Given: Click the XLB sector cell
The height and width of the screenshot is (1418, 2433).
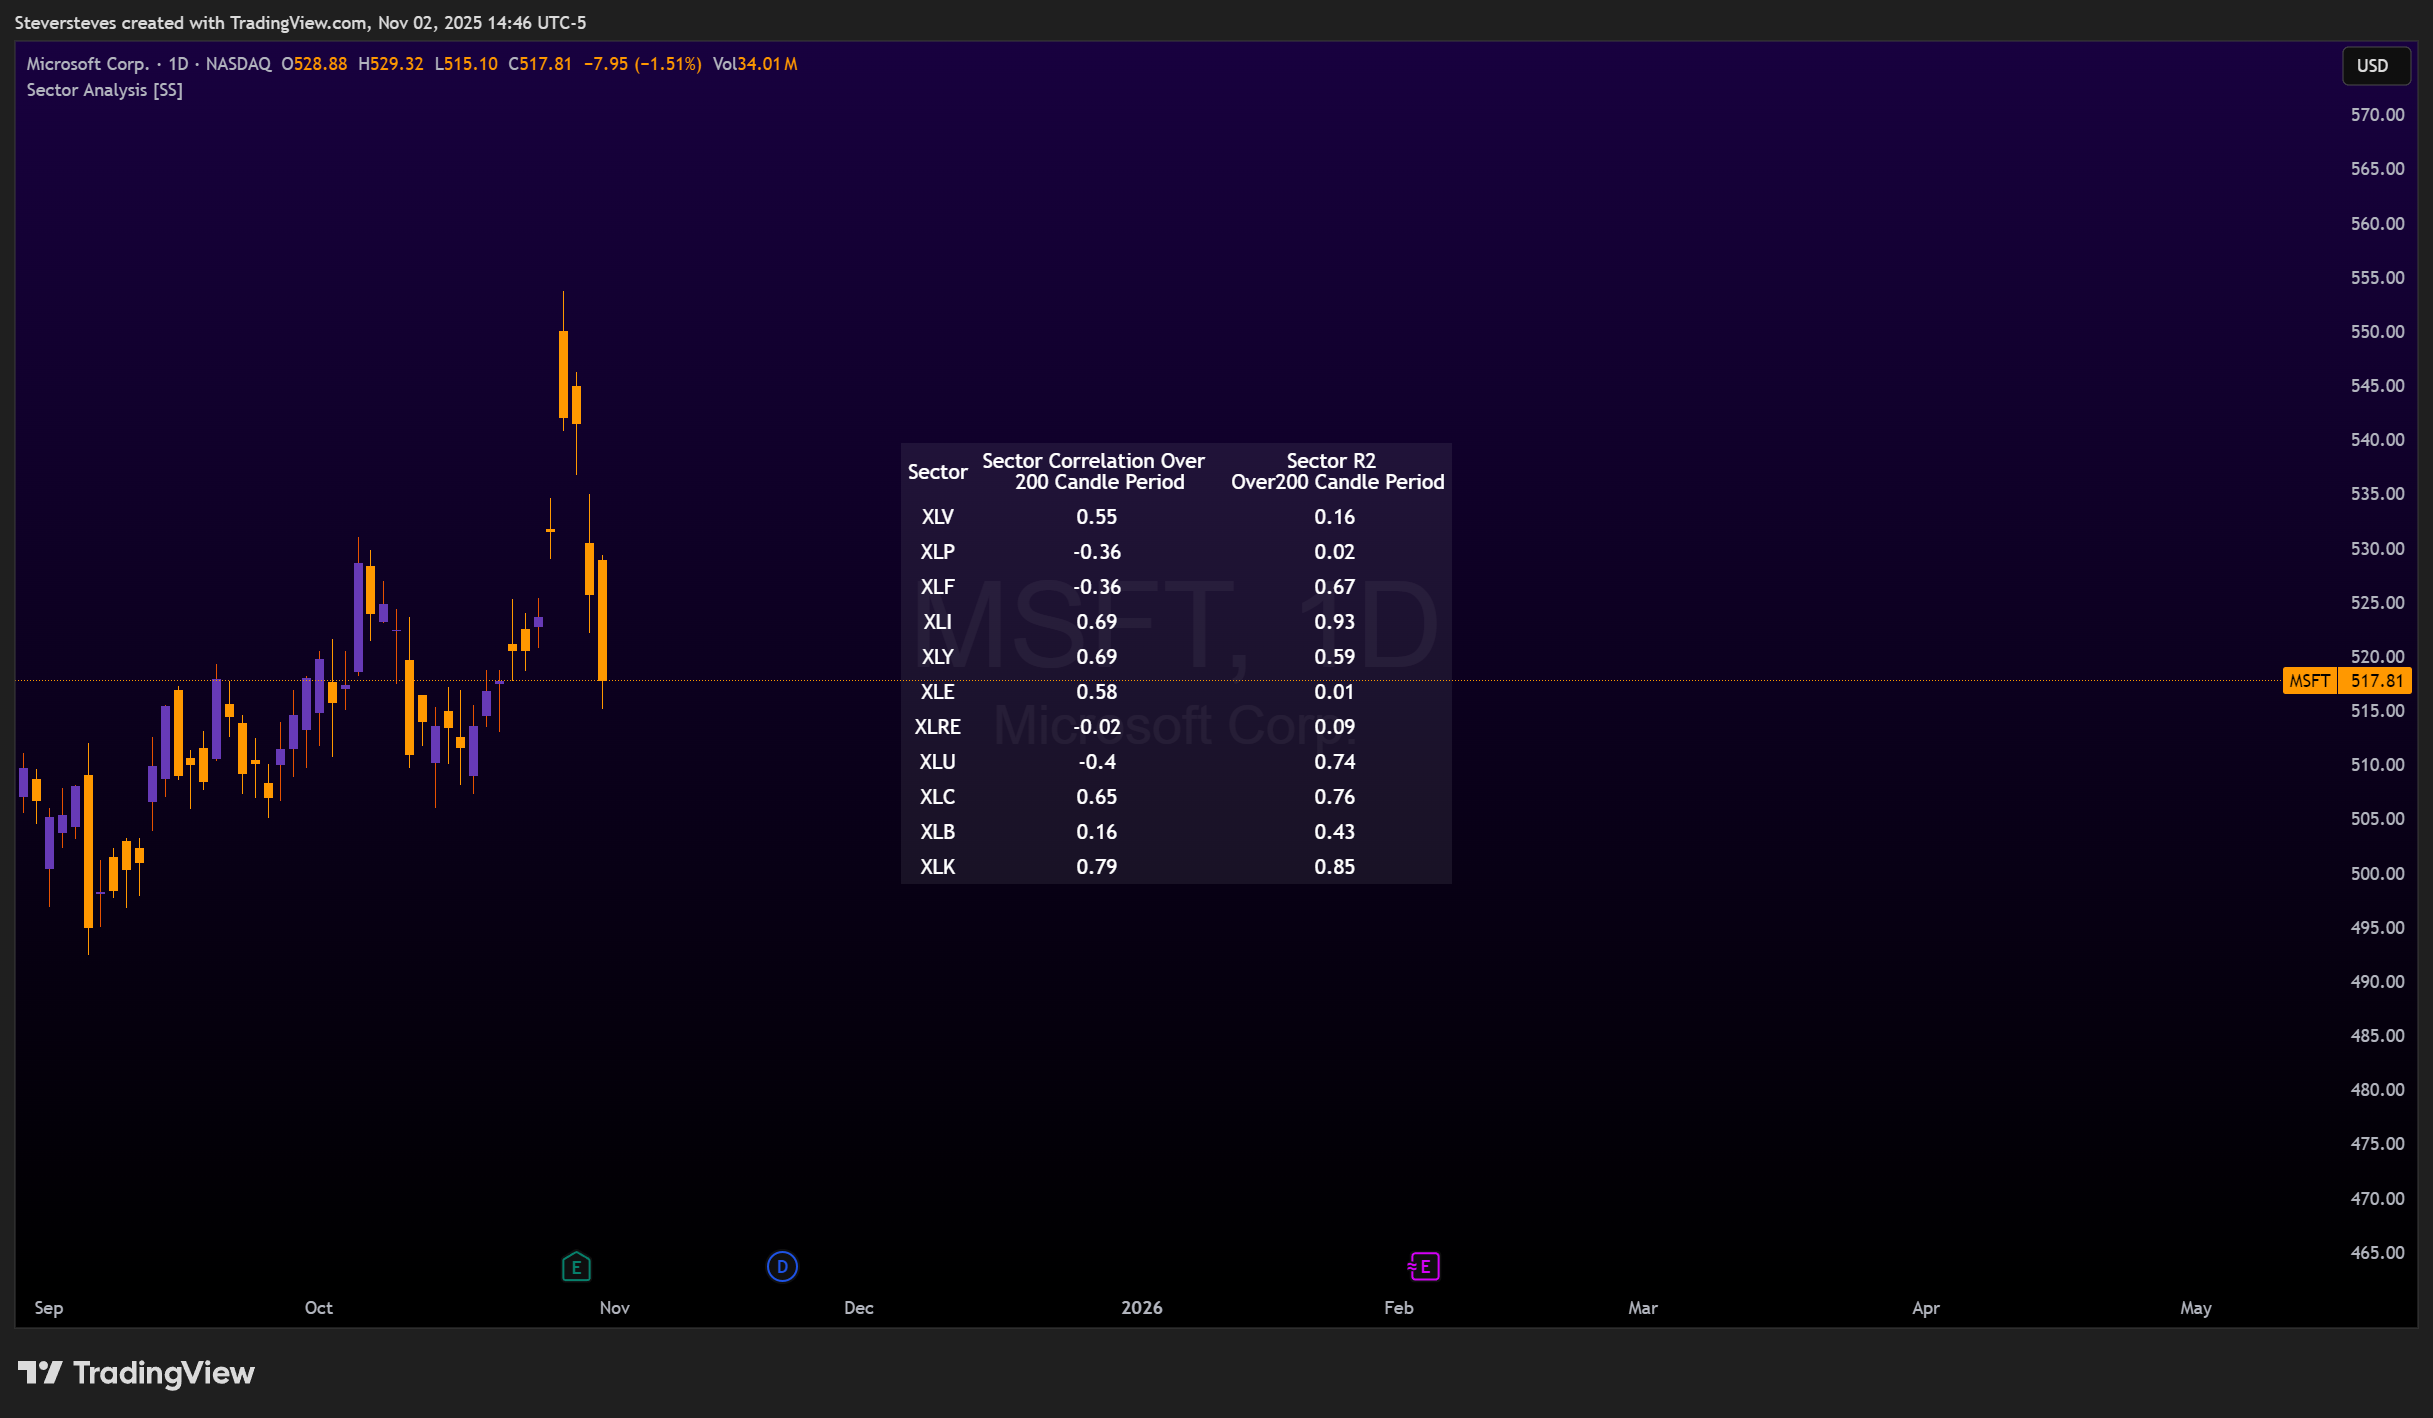Looking at the screenshot, I should click(937, 832).
